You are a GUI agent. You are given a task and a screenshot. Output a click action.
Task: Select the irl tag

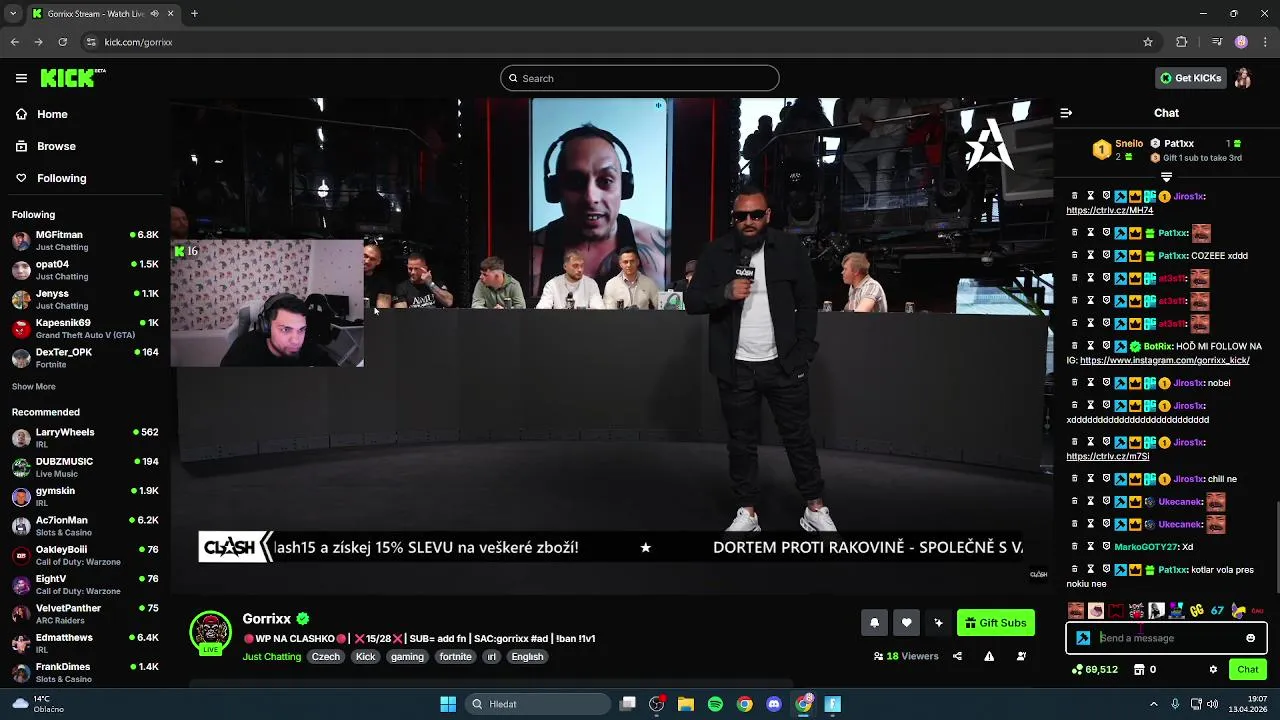click(x=491, y=657)
